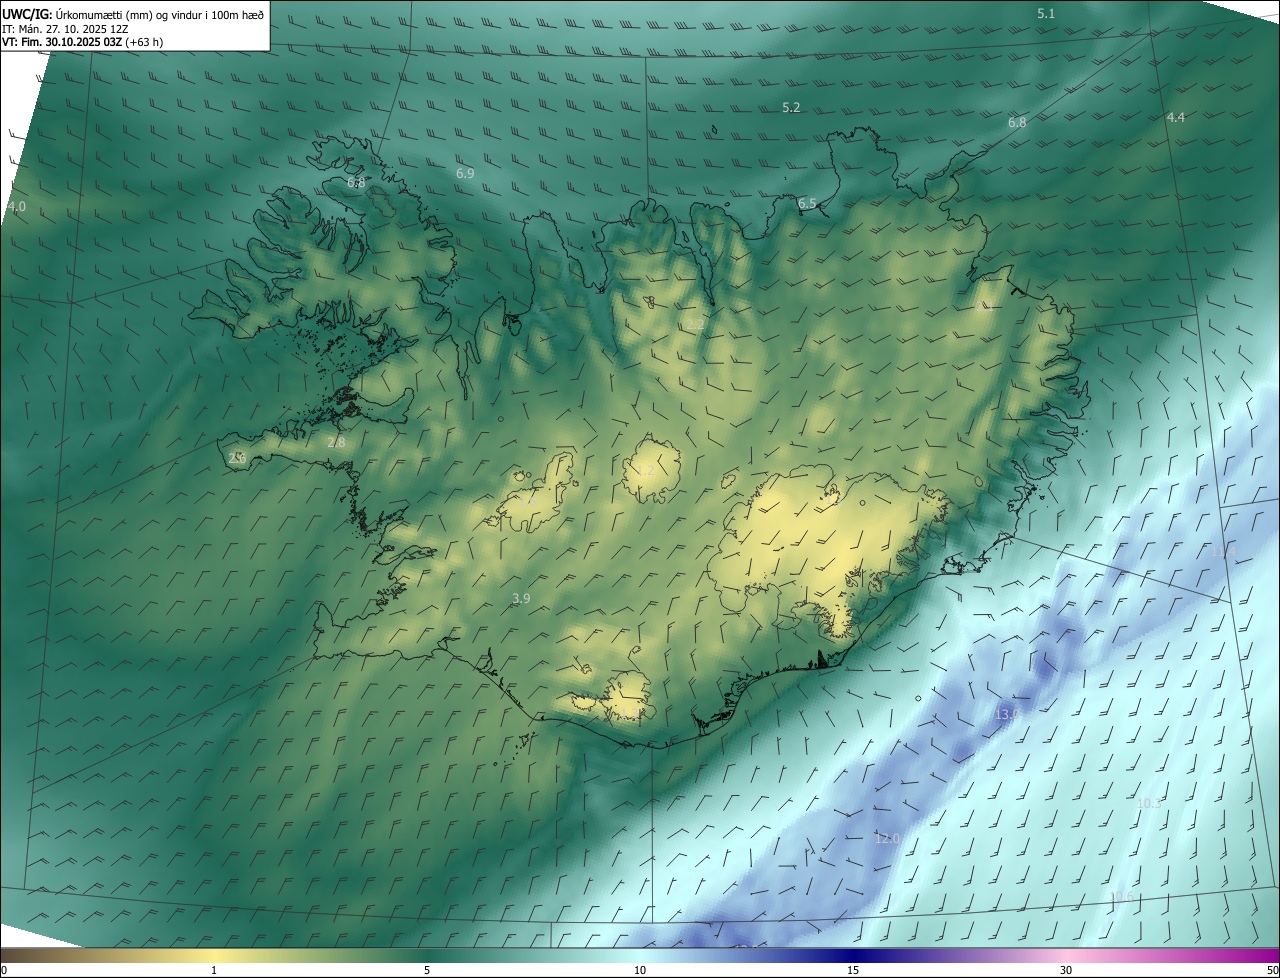Click the colorbar tick label '10'
The image size is (1280, 978).
tap(640, 970)
